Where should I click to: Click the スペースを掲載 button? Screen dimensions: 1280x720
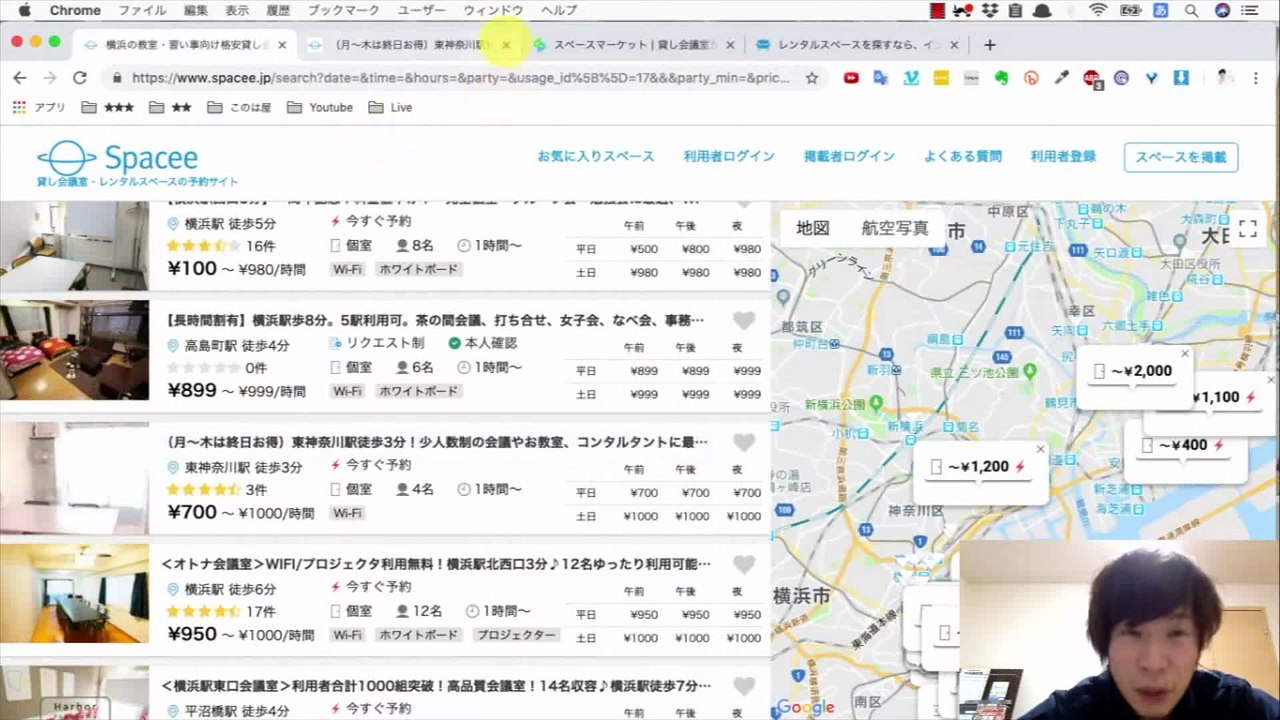click(x=1181, y=157)
